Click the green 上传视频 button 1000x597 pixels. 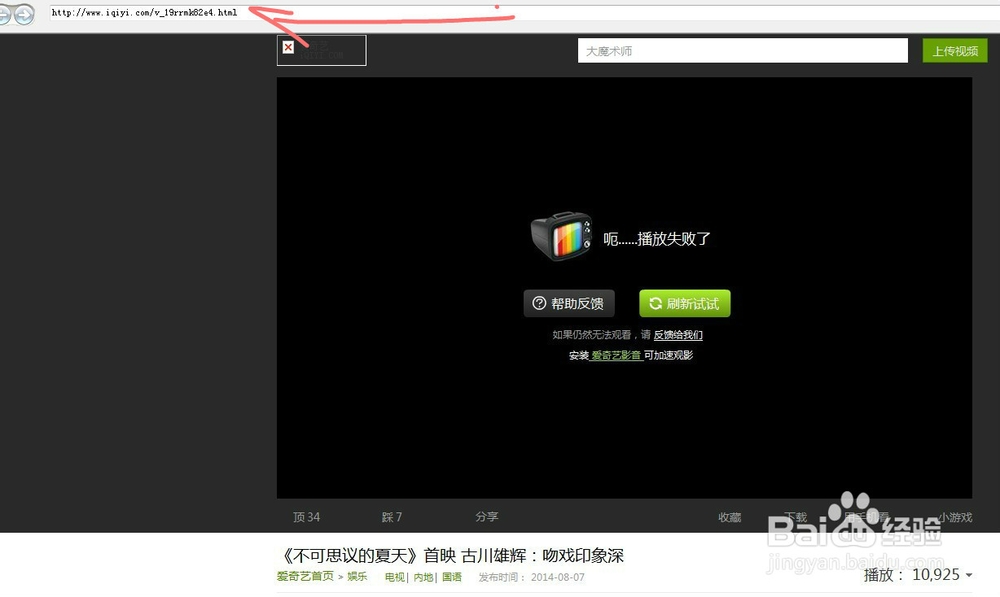point(954,49)
